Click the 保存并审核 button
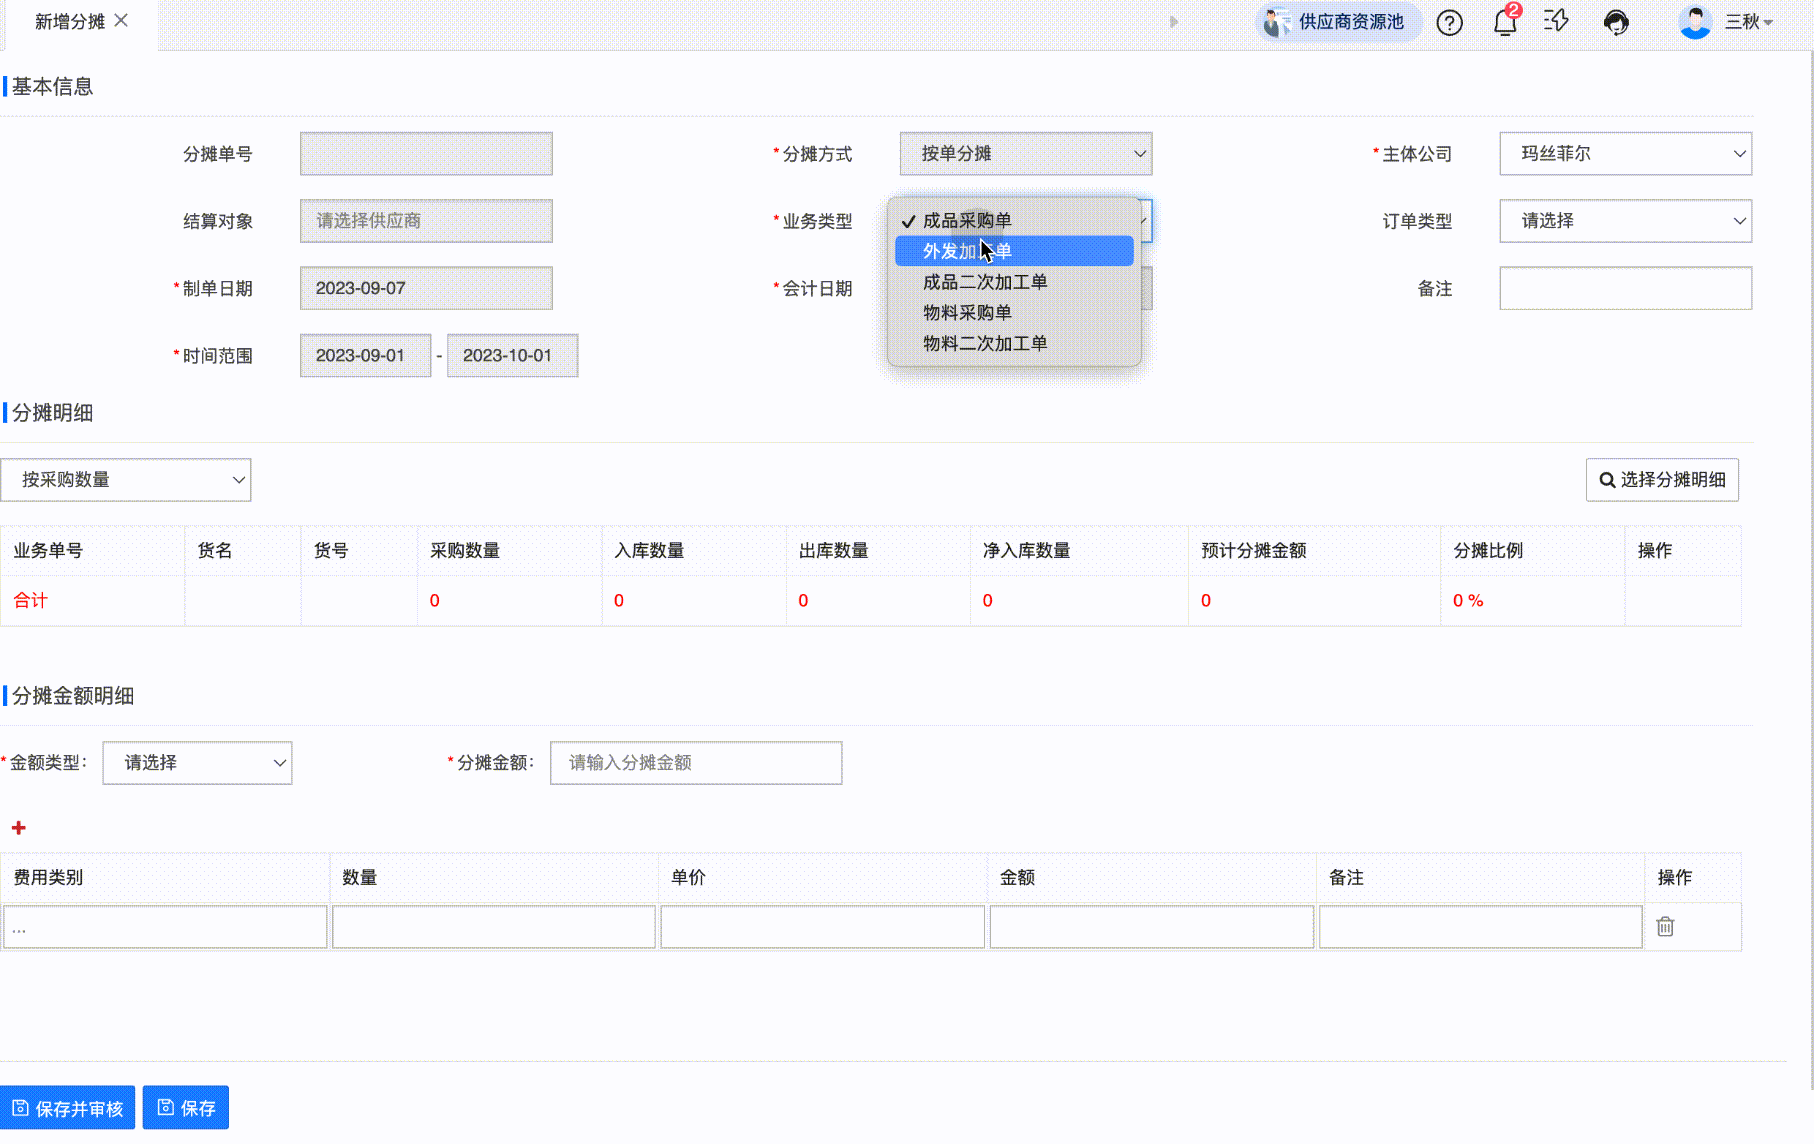This screenshot has width=1814, height=1144. click(x=68, y=1108)
